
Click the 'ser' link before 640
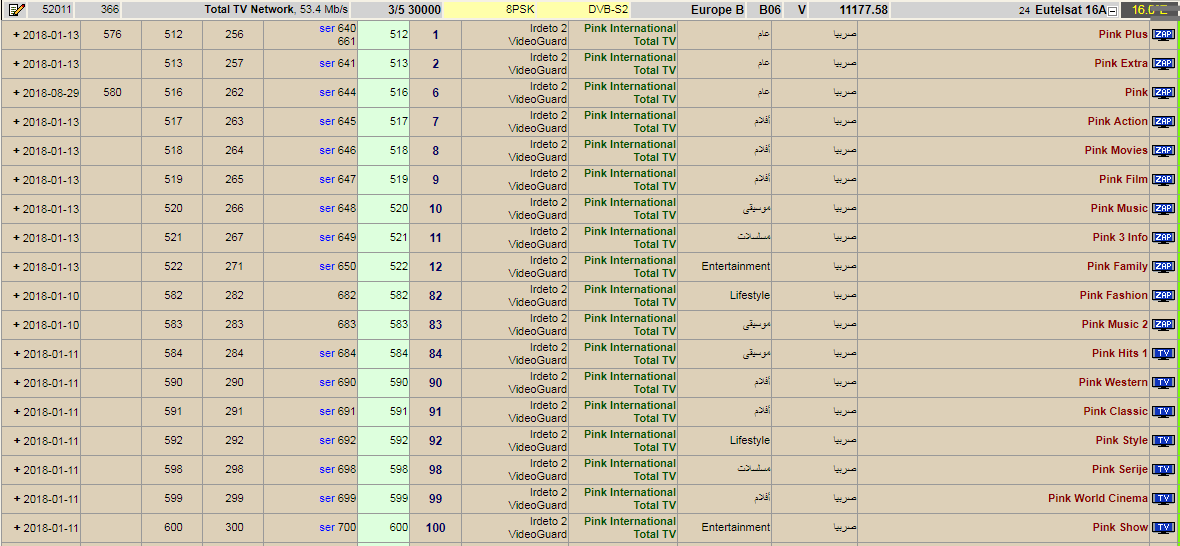click(x=327, y=29)
